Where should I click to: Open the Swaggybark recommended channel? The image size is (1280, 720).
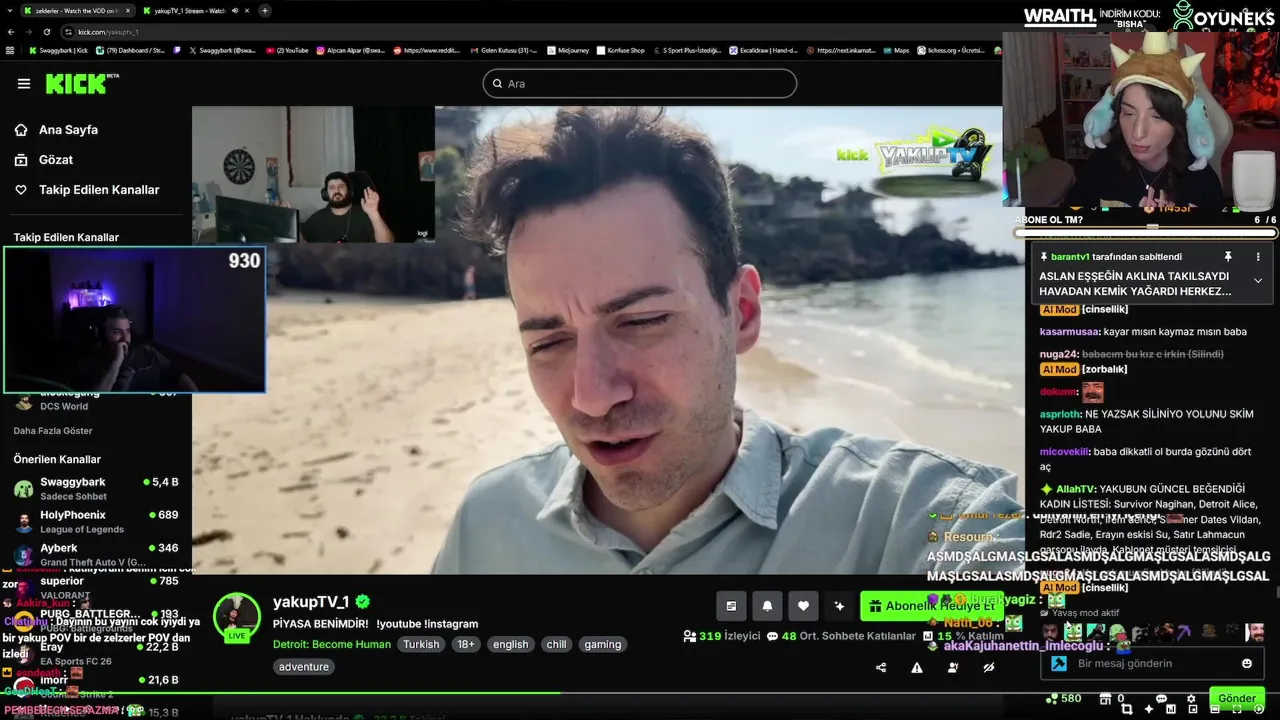(95, 488)
